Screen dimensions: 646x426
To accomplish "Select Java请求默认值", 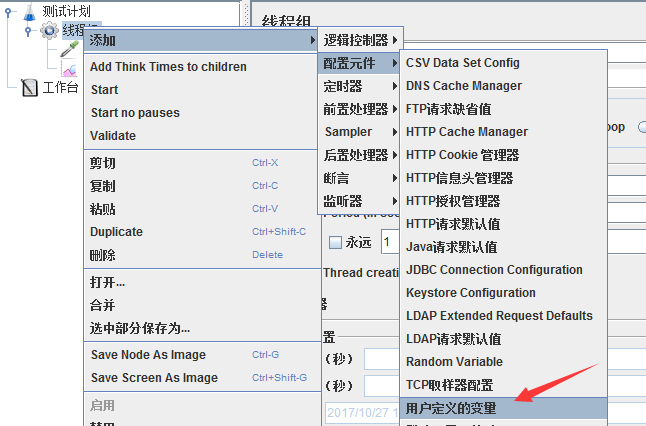I will point(503,248).
